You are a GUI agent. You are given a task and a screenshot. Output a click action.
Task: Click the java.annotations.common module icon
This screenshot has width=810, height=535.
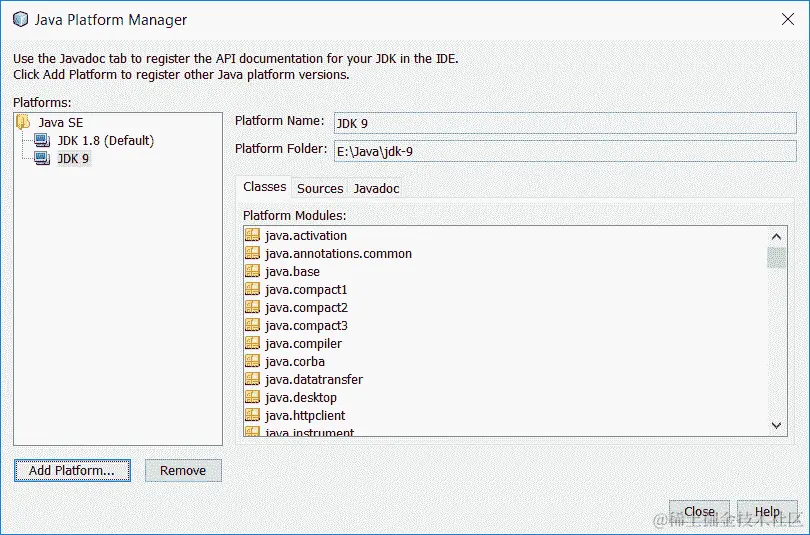(252, 253)
